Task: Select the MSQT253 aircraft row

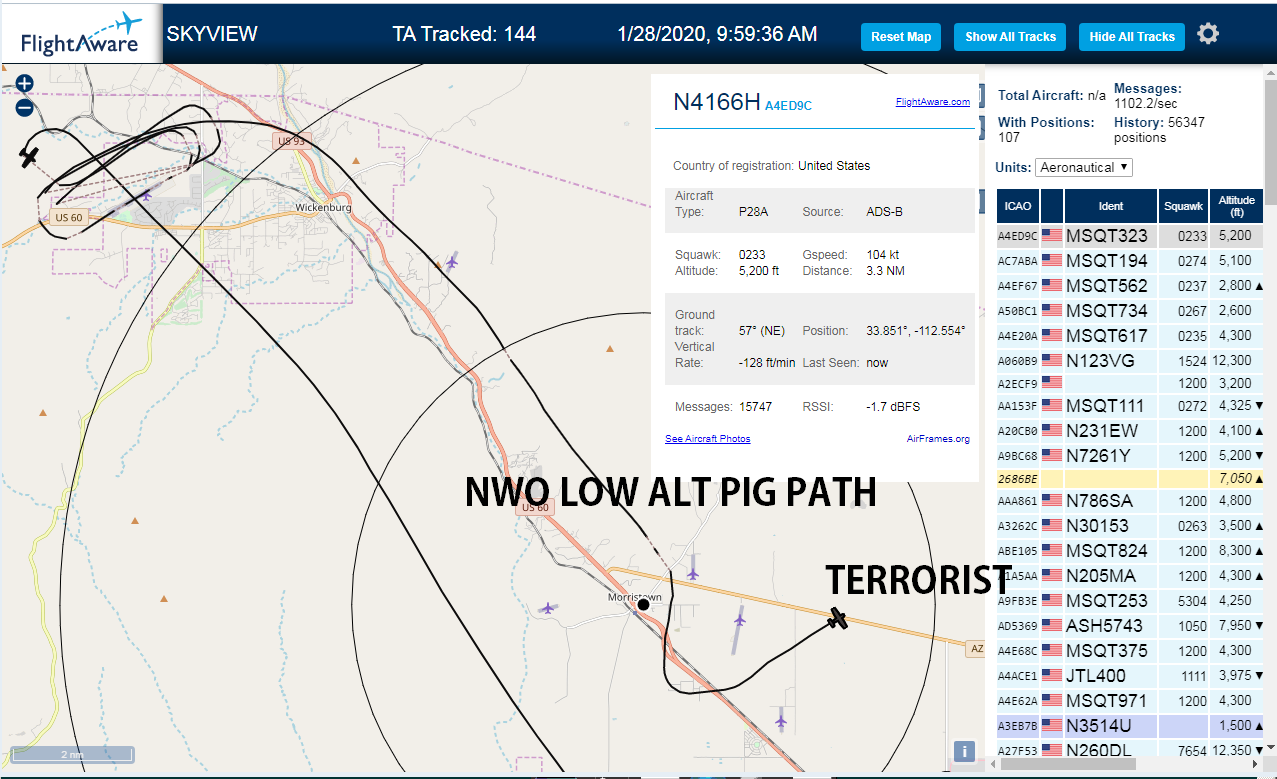Action: [1130, 601]
